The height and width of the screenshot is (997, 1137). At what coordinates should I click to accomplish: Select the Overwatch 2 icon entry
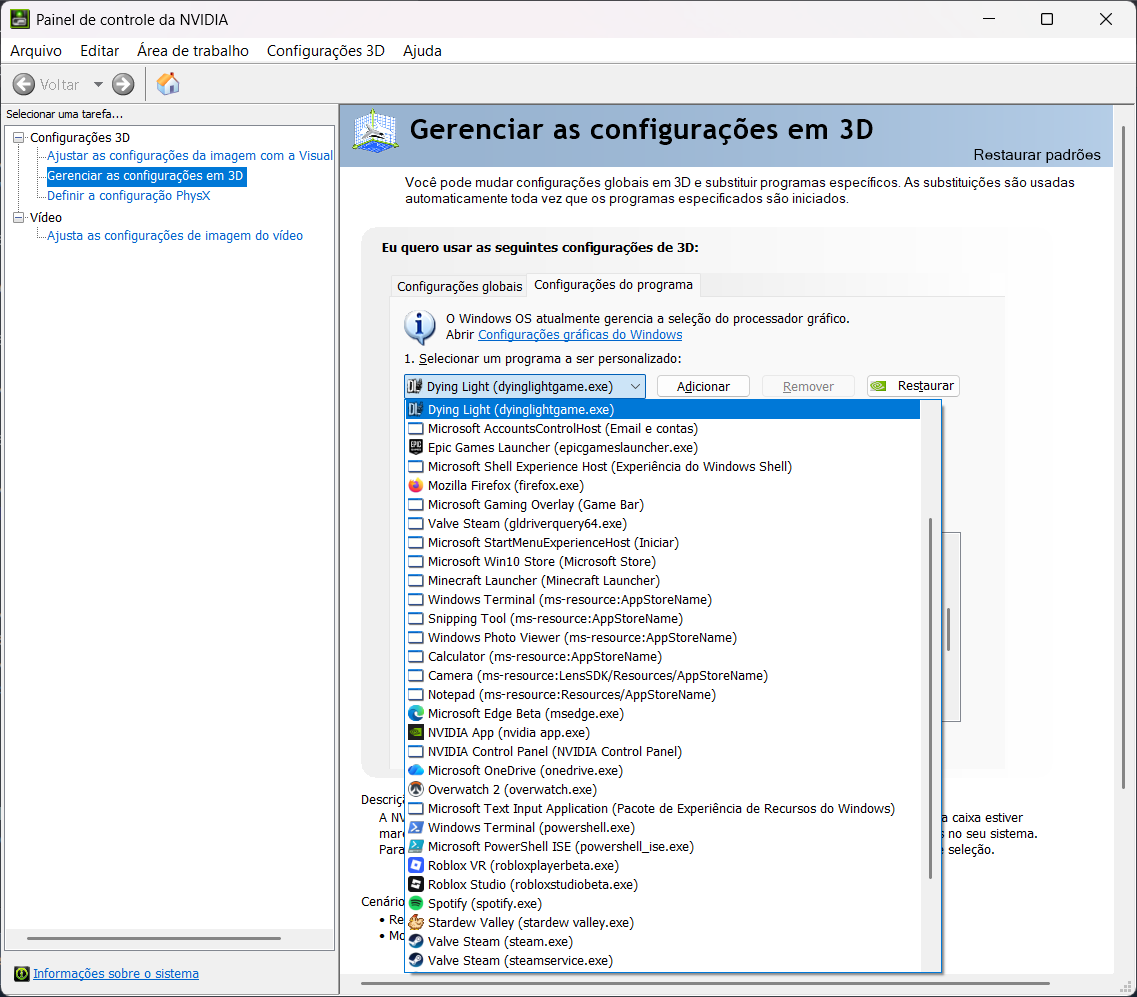(x=415, y=790)
